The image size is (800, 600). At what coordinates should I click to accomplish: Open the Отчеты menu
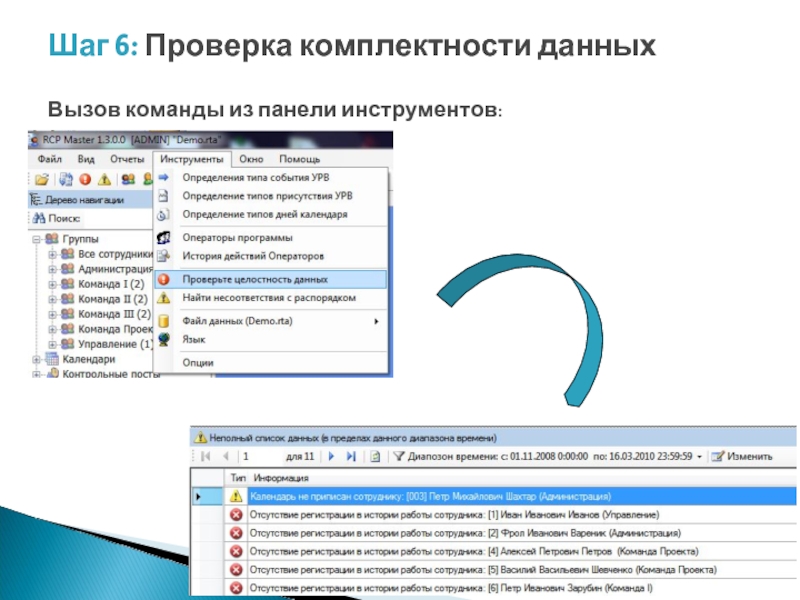click(x=127, y=159)
